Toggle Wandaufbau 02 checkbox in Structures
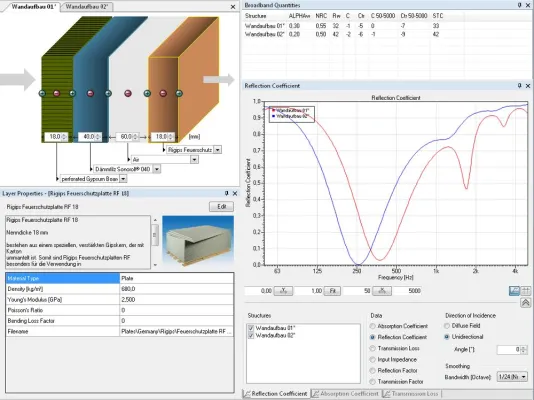Viewport: 534px width, 400px height. pos(251,336)
